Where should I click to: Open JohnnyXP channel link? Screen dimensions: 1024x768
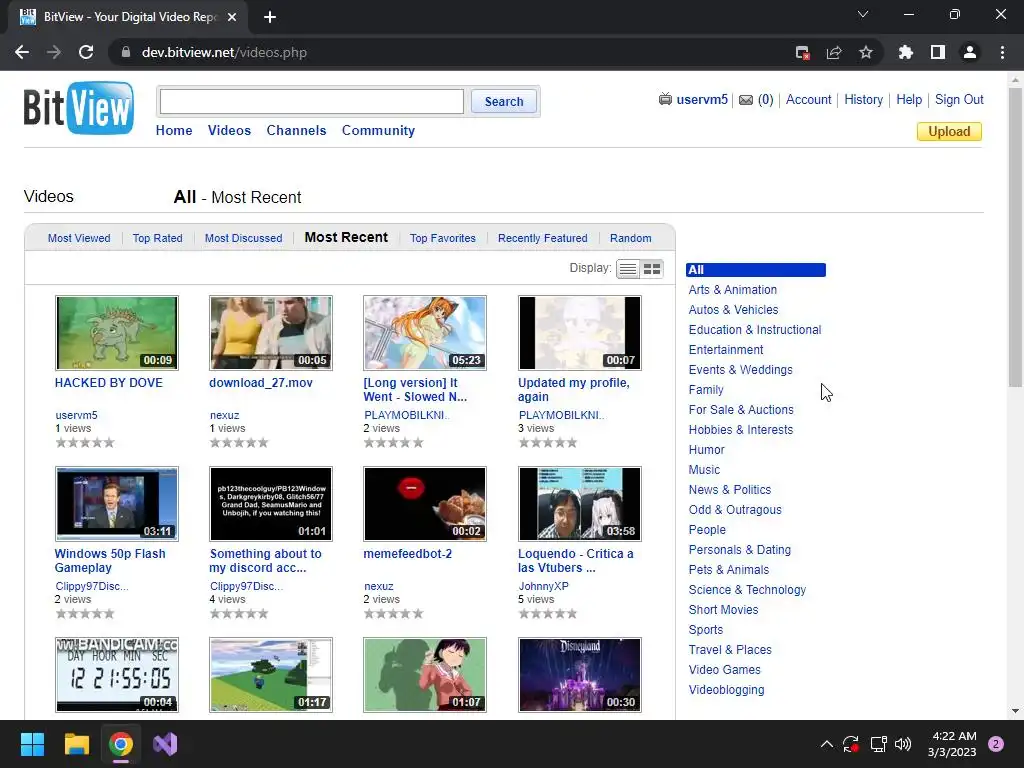point(543,586)
